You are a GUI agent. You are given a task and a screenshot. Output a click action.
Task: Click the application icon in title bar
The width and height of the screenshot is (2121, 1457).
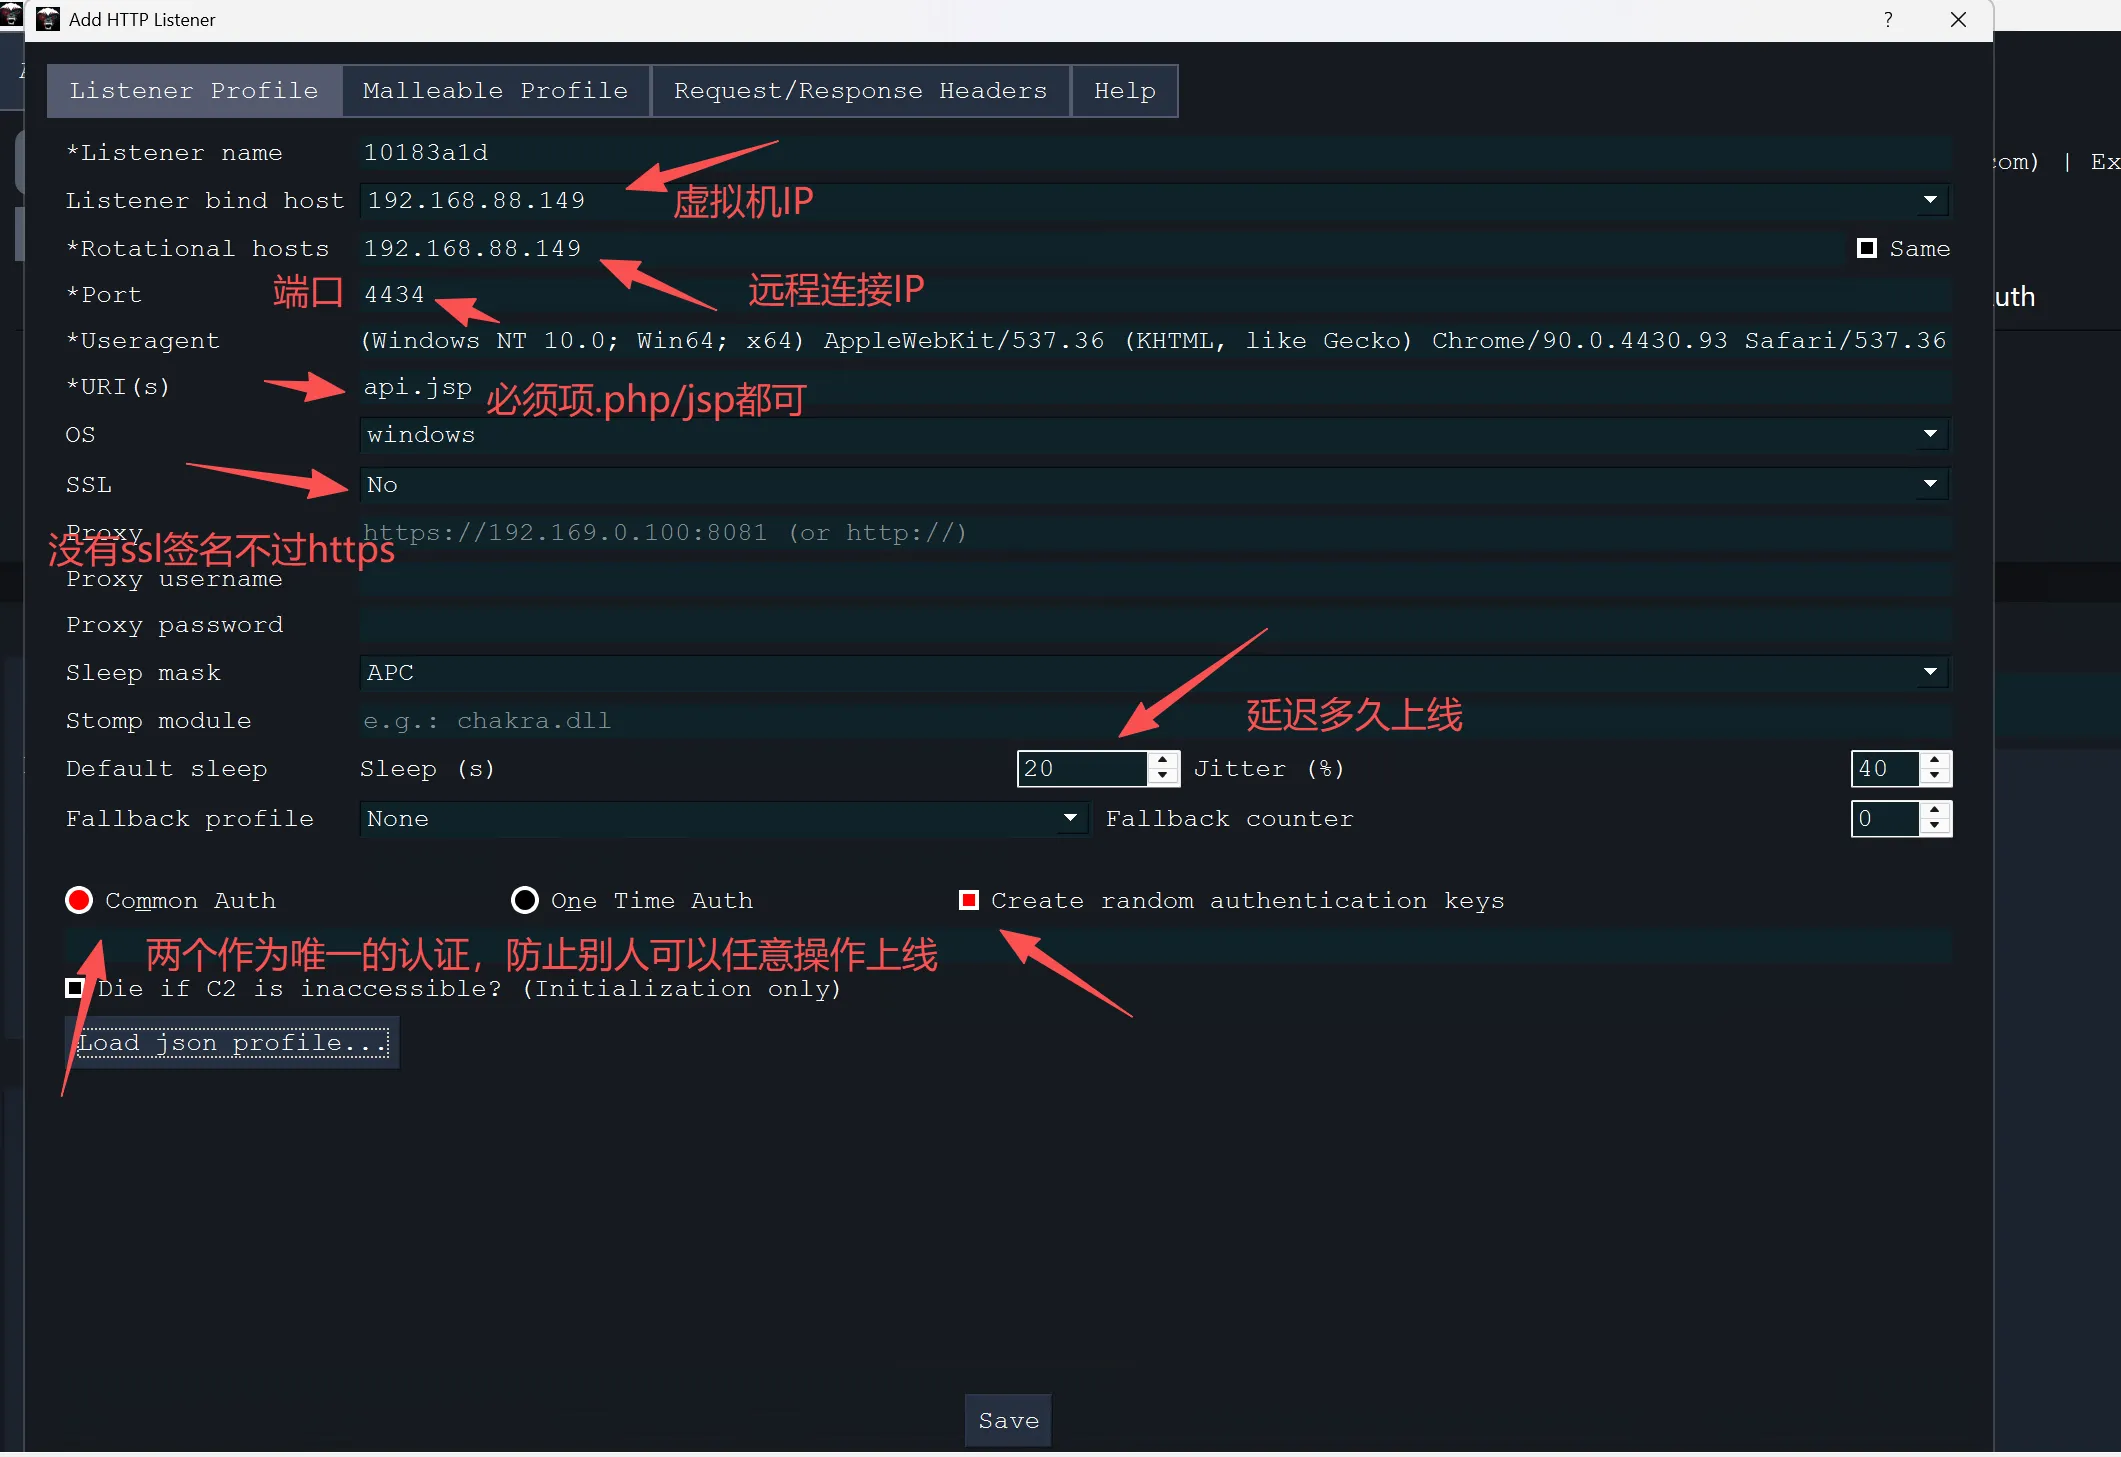tap(47, 19)
